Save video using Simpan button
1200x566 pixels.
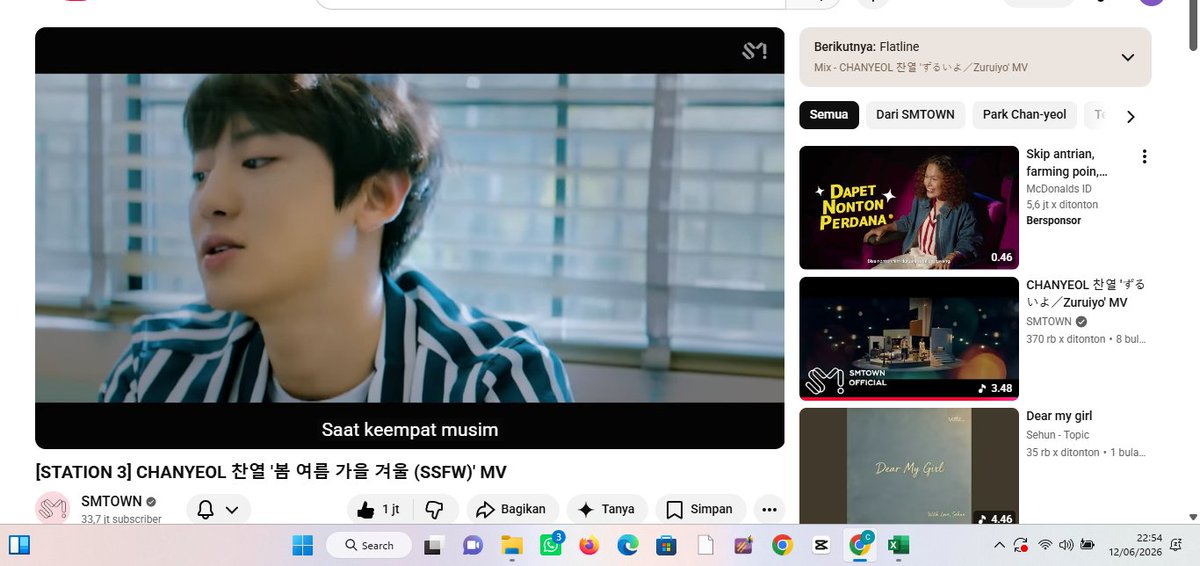(x=700, y=509)
